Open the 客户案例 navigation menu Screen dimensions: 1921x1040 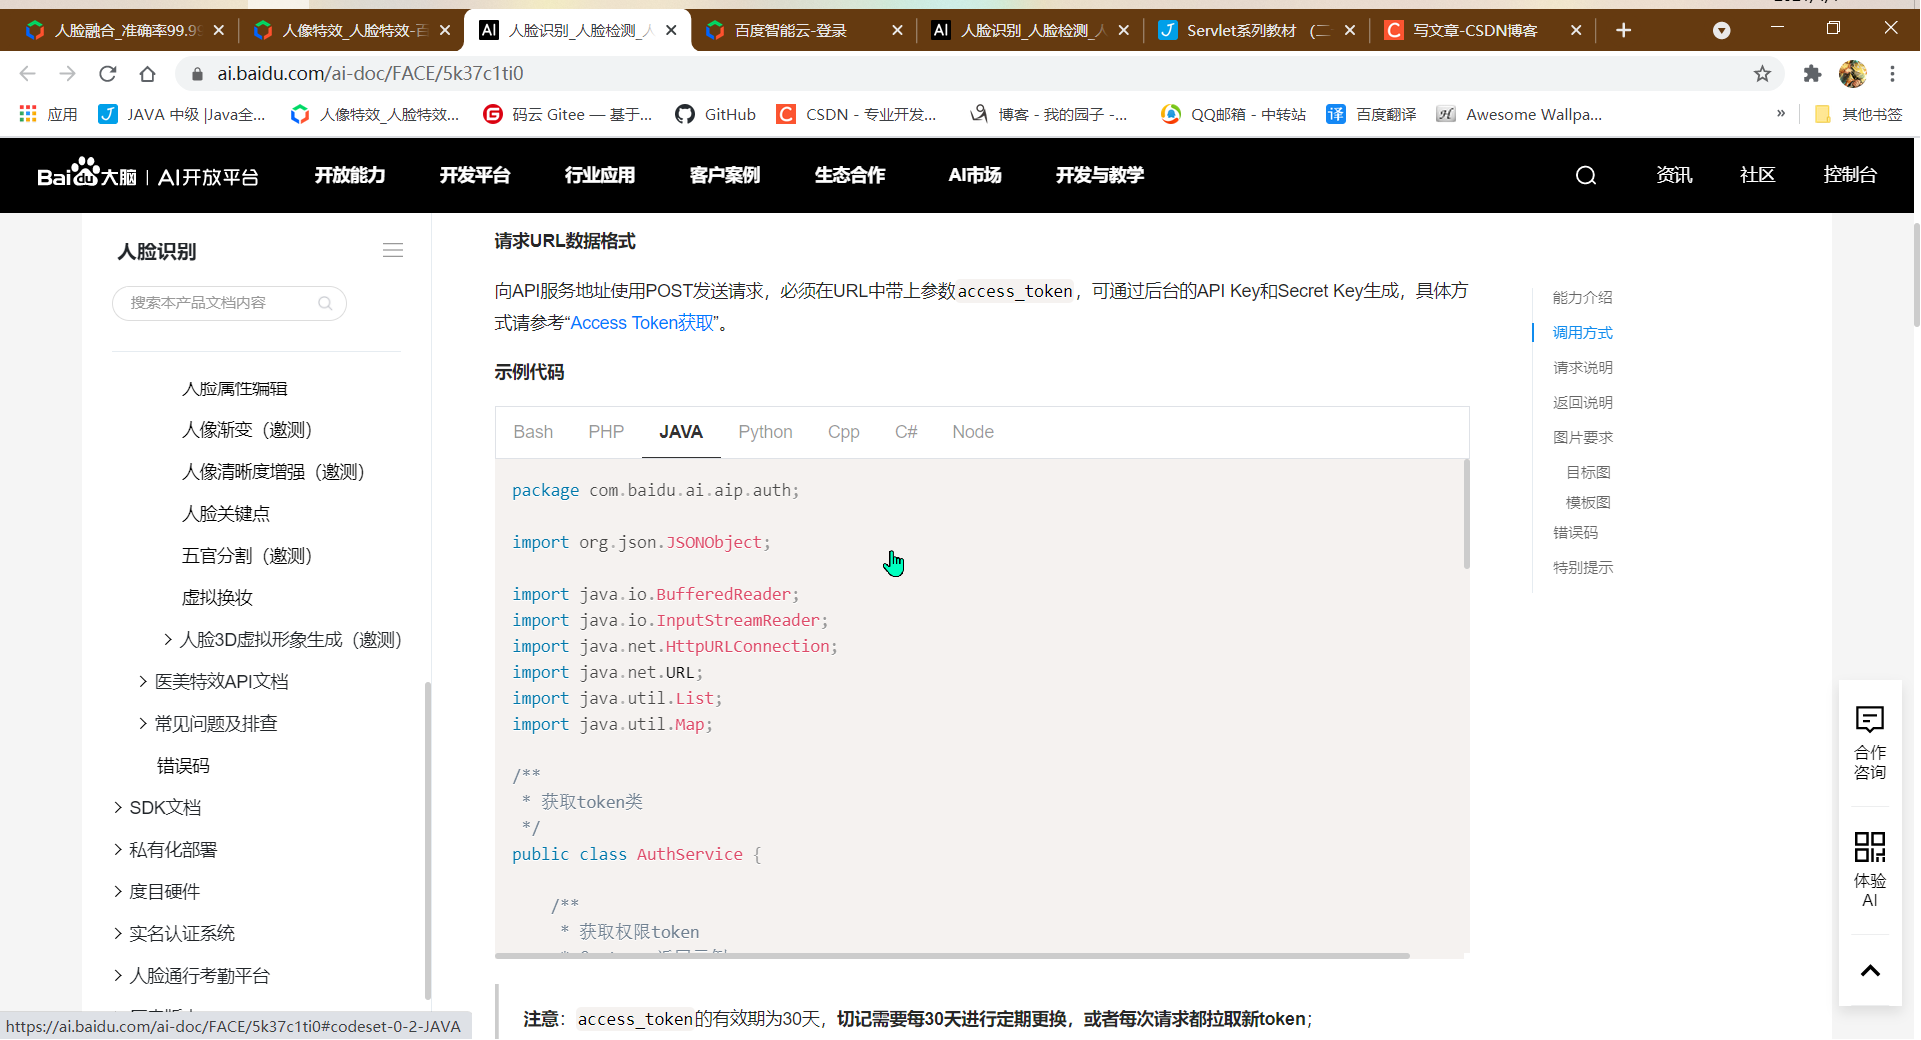click(x=725, y=175)
